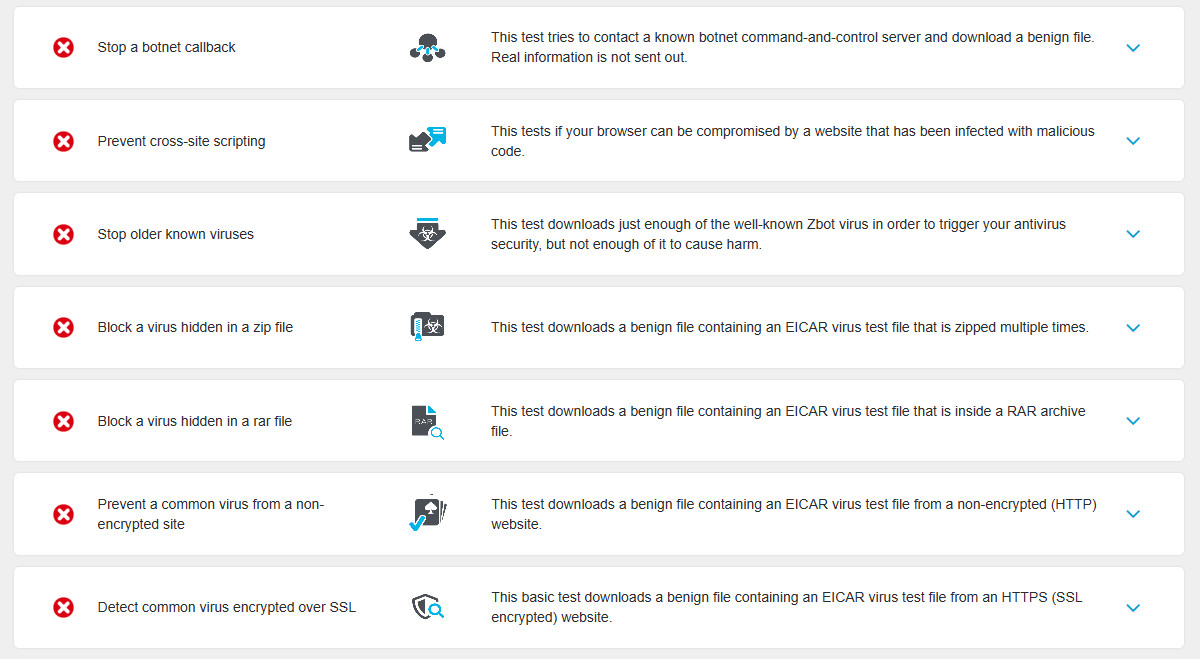
Task: Click the zipped folder biohazard icon
Action: [x=428, y=326]
